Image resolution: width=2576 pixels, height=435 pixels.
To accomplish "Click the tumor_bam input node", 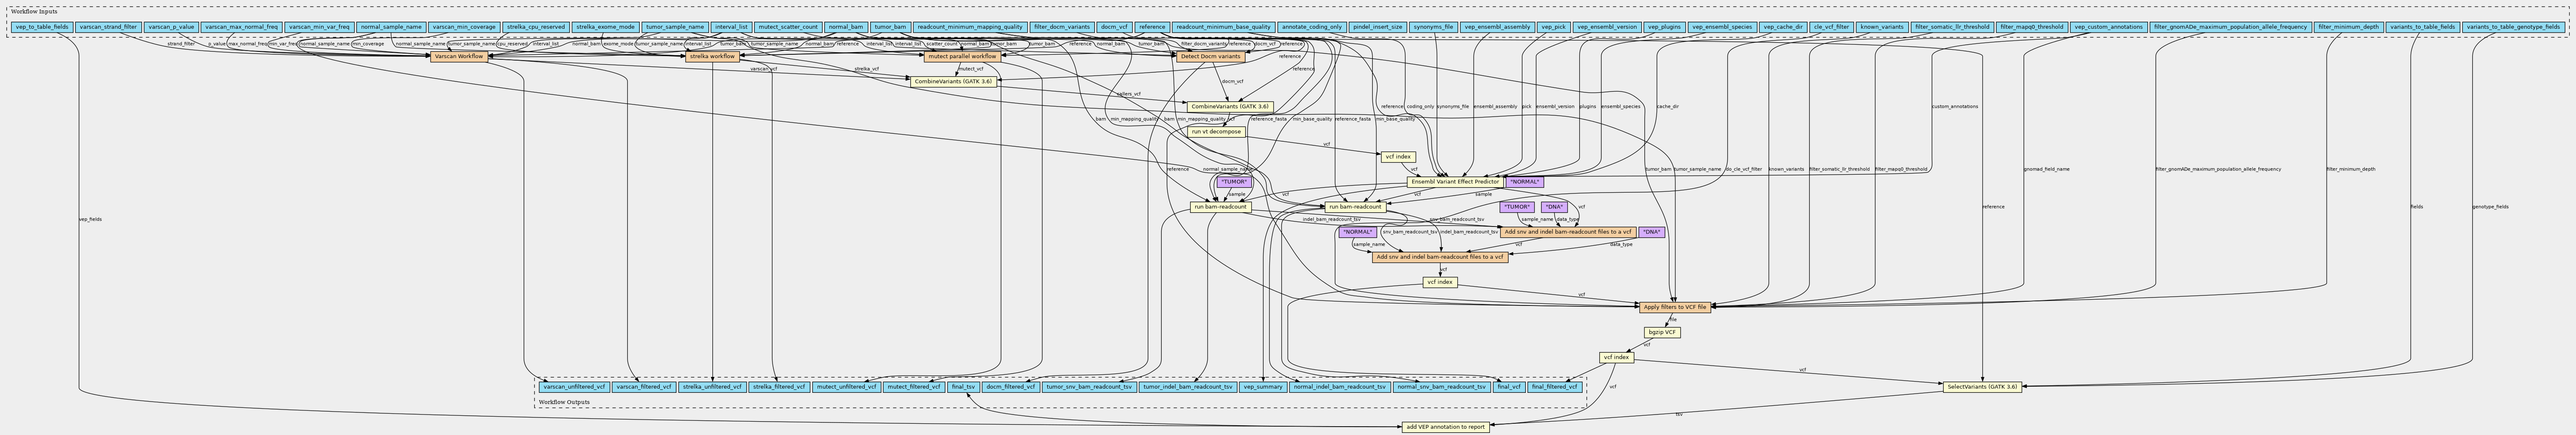I will click(x=890, y=27).
